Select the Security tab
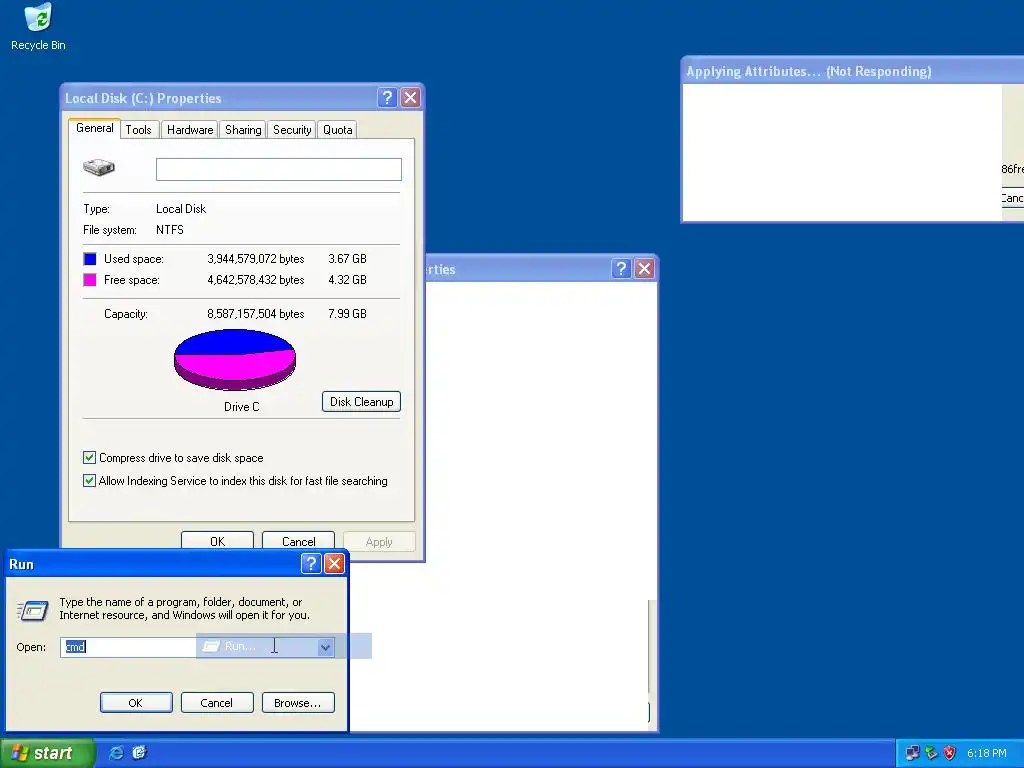This screenshot has height=768, width=1024. coord(292,130)
